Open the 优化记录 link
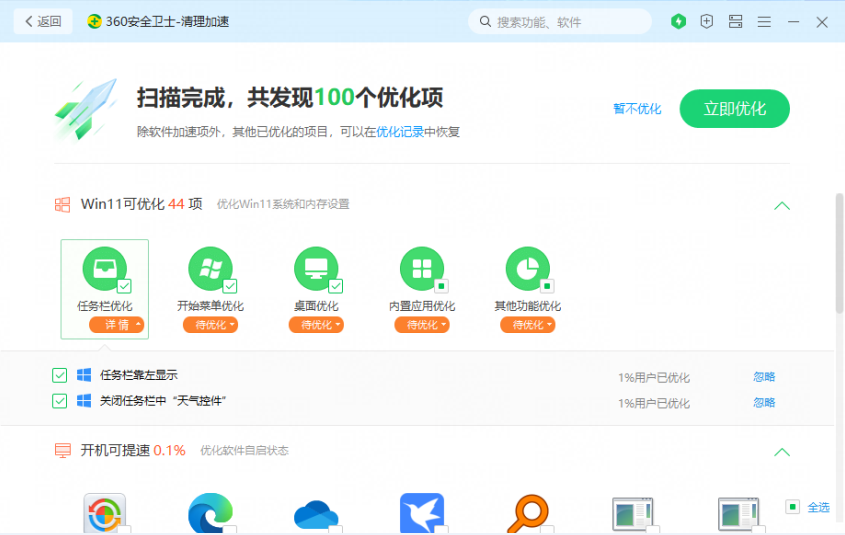This screenshot has height=535, width=845. (x=399, y=132)
